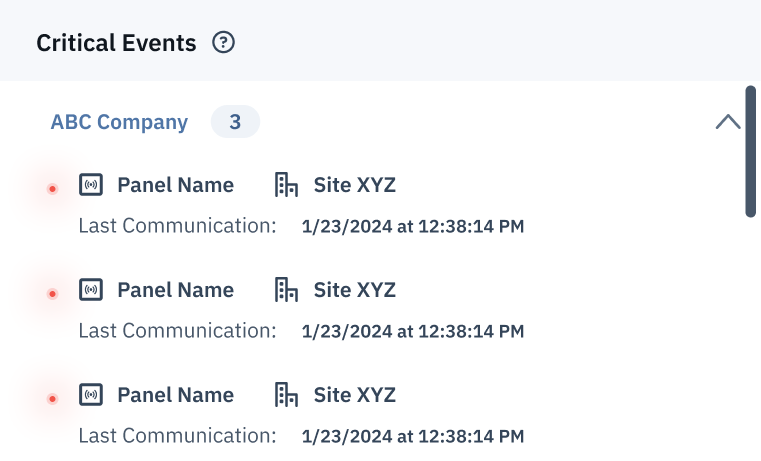
Task: Select the second Panel Name label
Action: click(x=176, y=290)
